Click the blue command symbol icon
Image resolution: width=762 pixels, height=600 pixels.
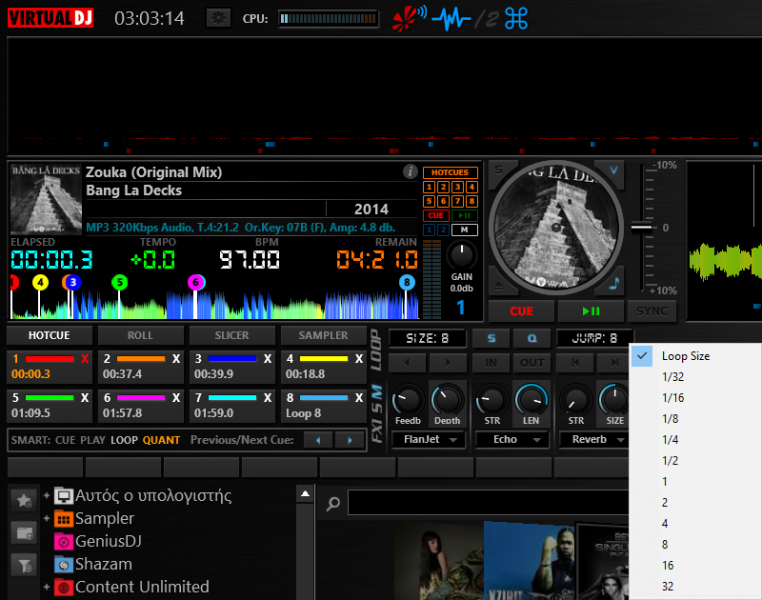[516, 19]
